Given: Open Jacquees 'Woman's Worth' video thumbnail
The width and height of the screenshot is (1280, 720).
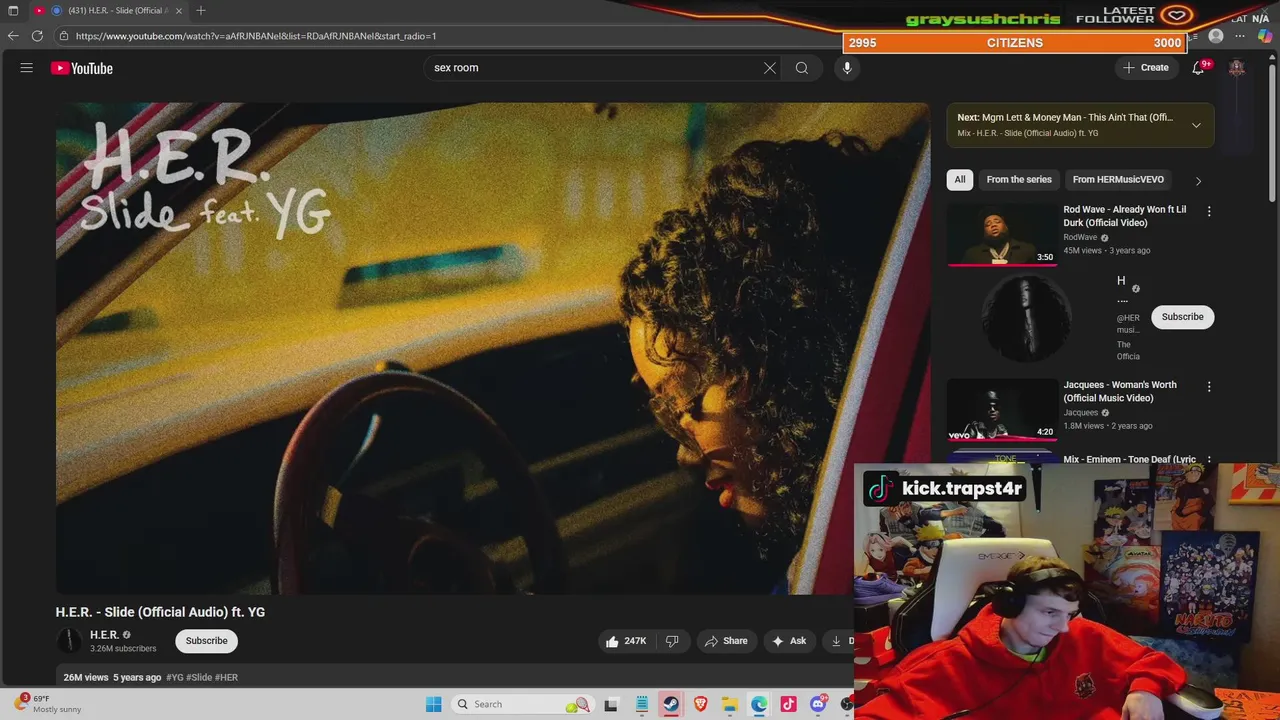Looking at the screenshot, I should pos(1001,409).
